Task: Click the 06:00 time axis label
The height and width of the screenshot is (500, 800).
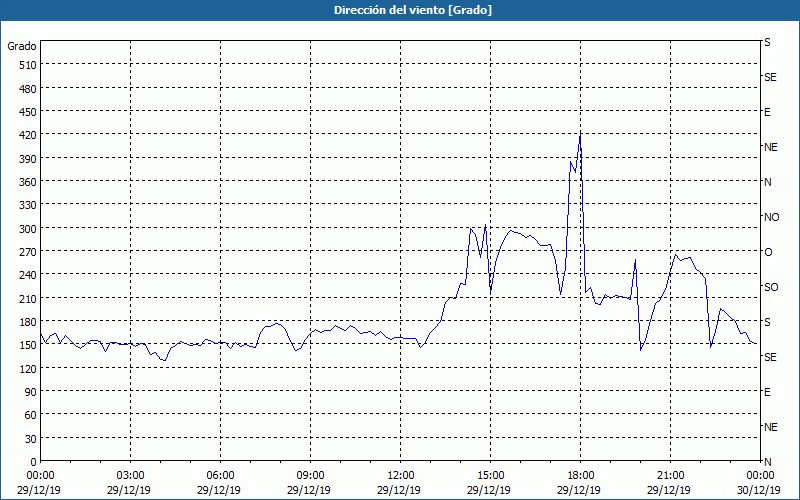Action: pos(220,475)
